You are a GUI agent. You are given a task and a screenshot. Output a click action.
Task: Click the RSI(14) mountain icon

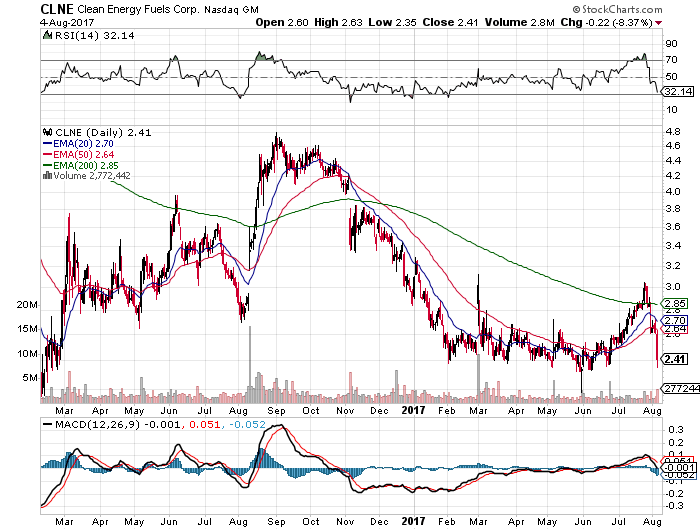47,35
